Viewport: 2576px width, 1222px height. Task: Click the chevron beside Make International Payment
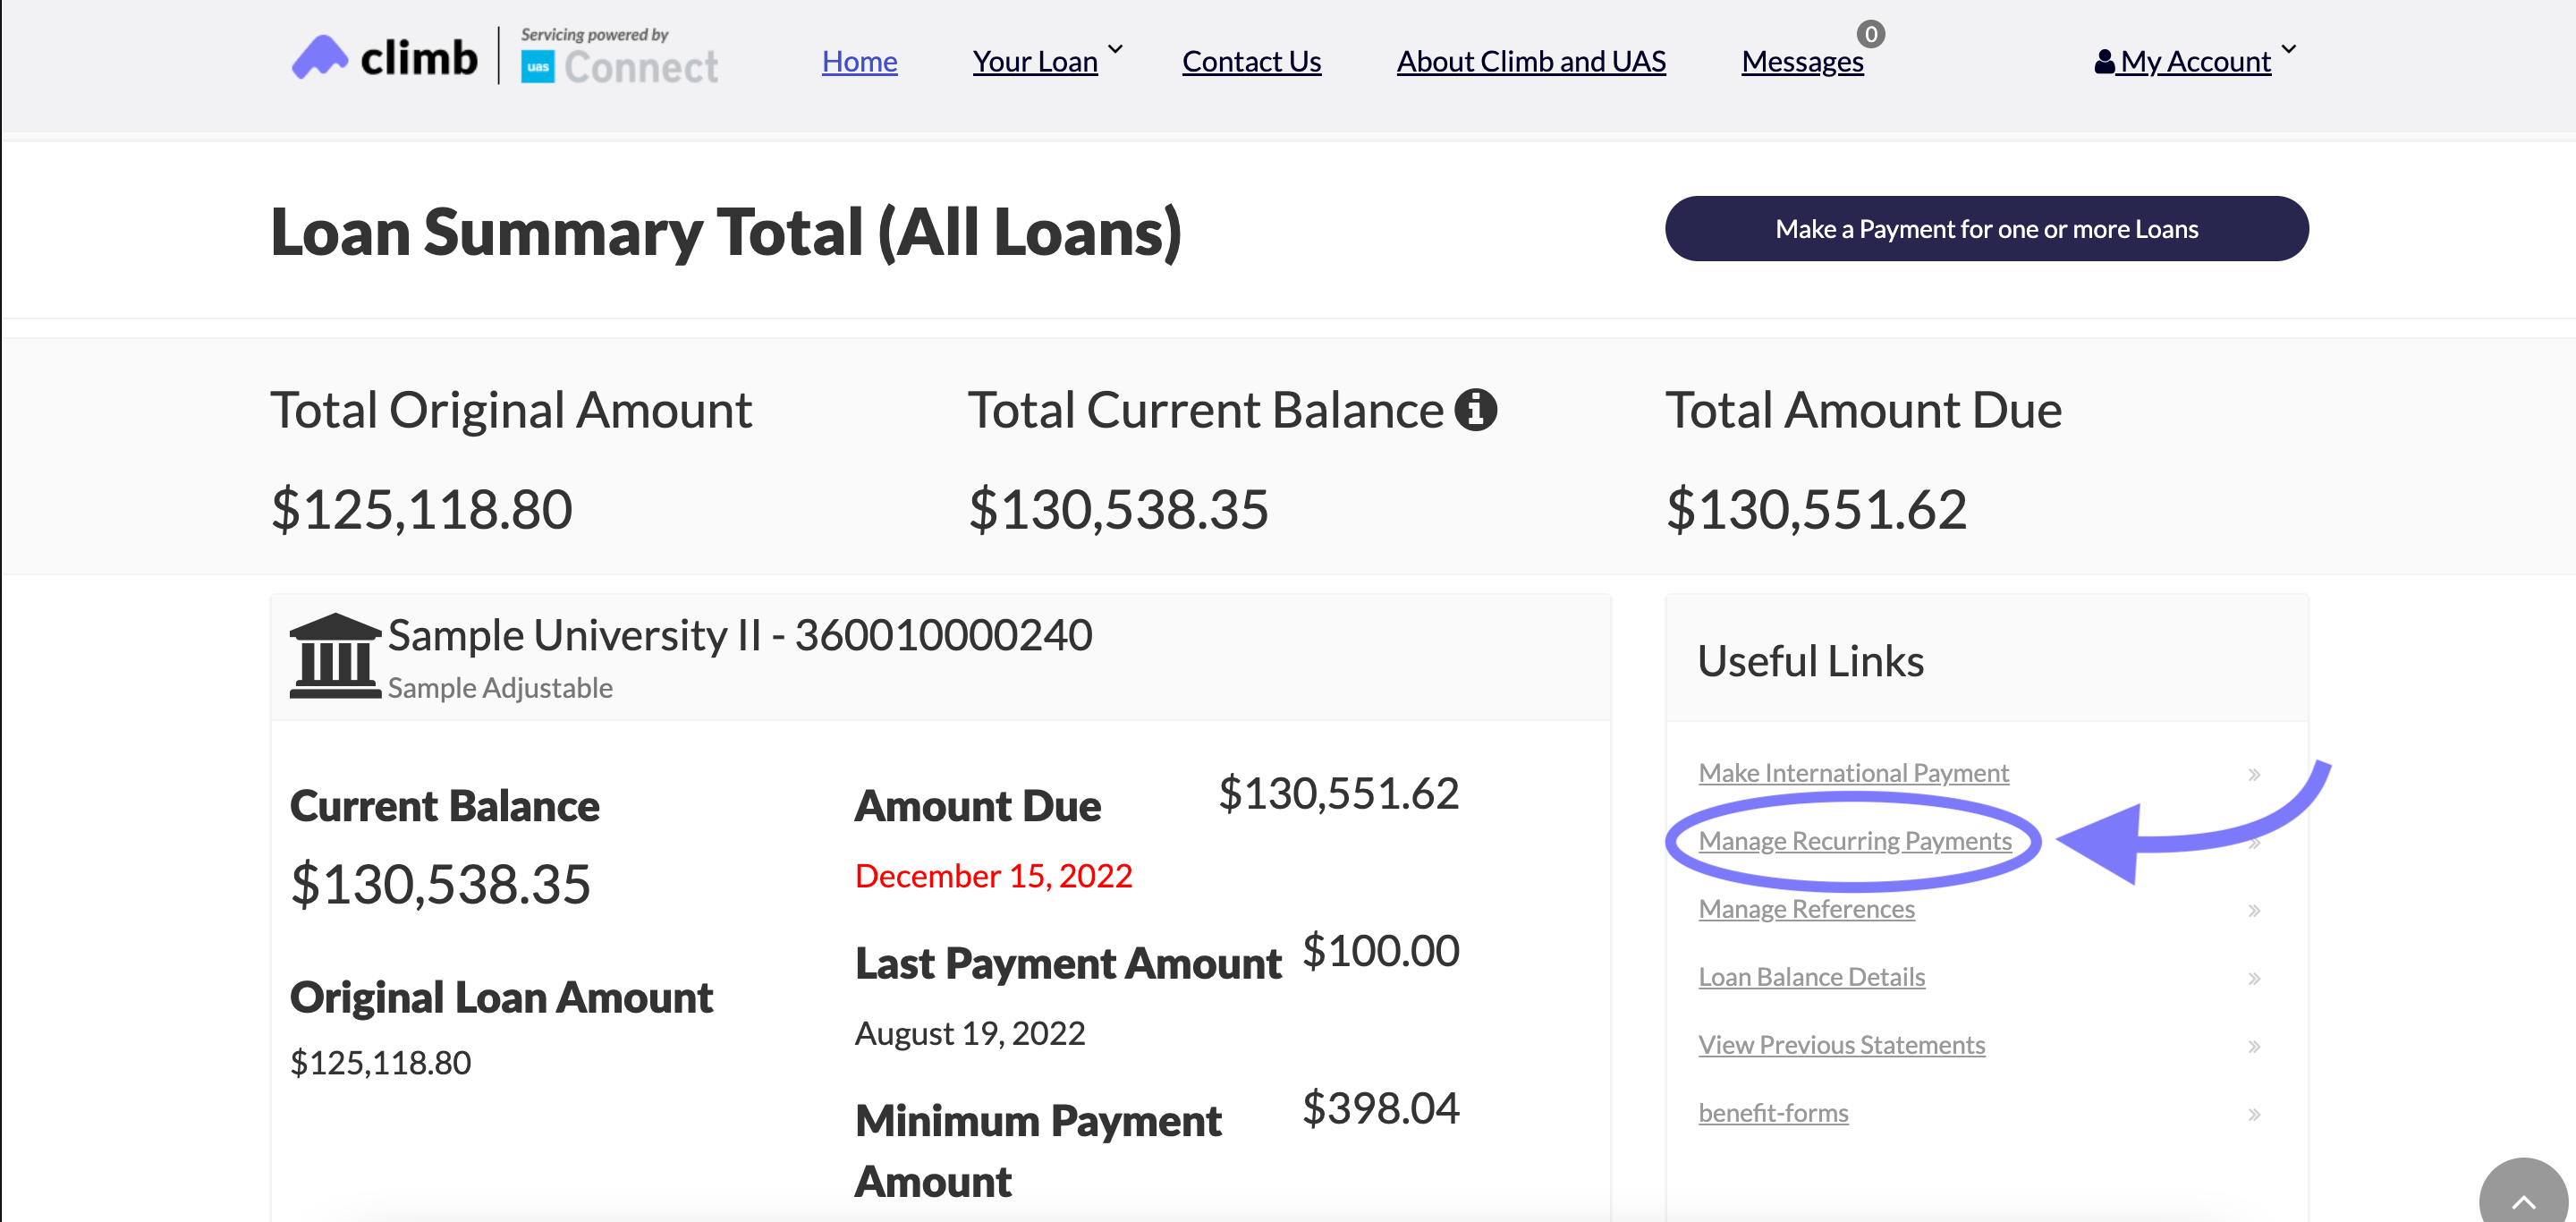[x=2254, y=774]
